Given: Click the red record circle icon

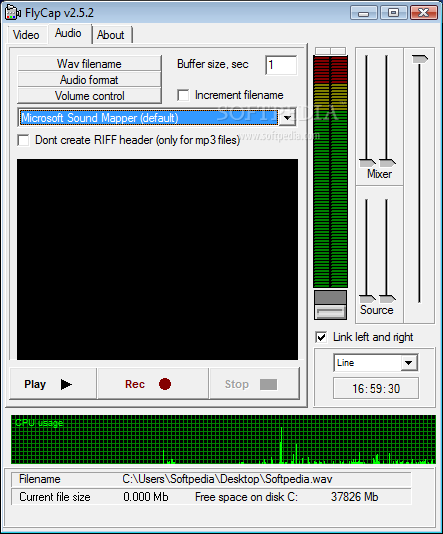Looking at the screenshot, I should pyautogui.click(x=165, y=384).
